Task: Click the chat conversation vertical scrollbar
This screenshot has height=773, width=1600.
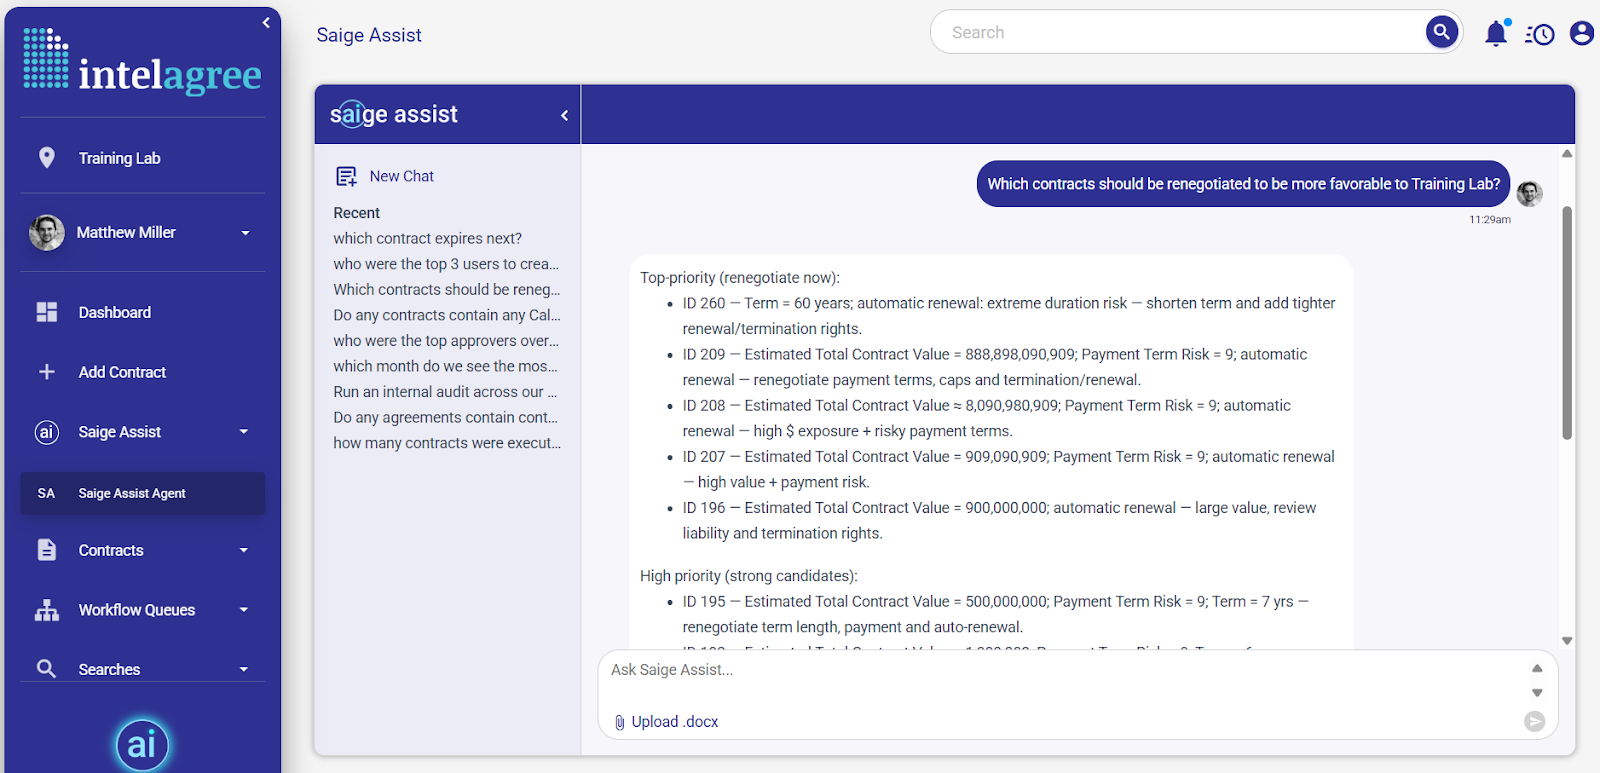Action: click(x=1567, y=322)
